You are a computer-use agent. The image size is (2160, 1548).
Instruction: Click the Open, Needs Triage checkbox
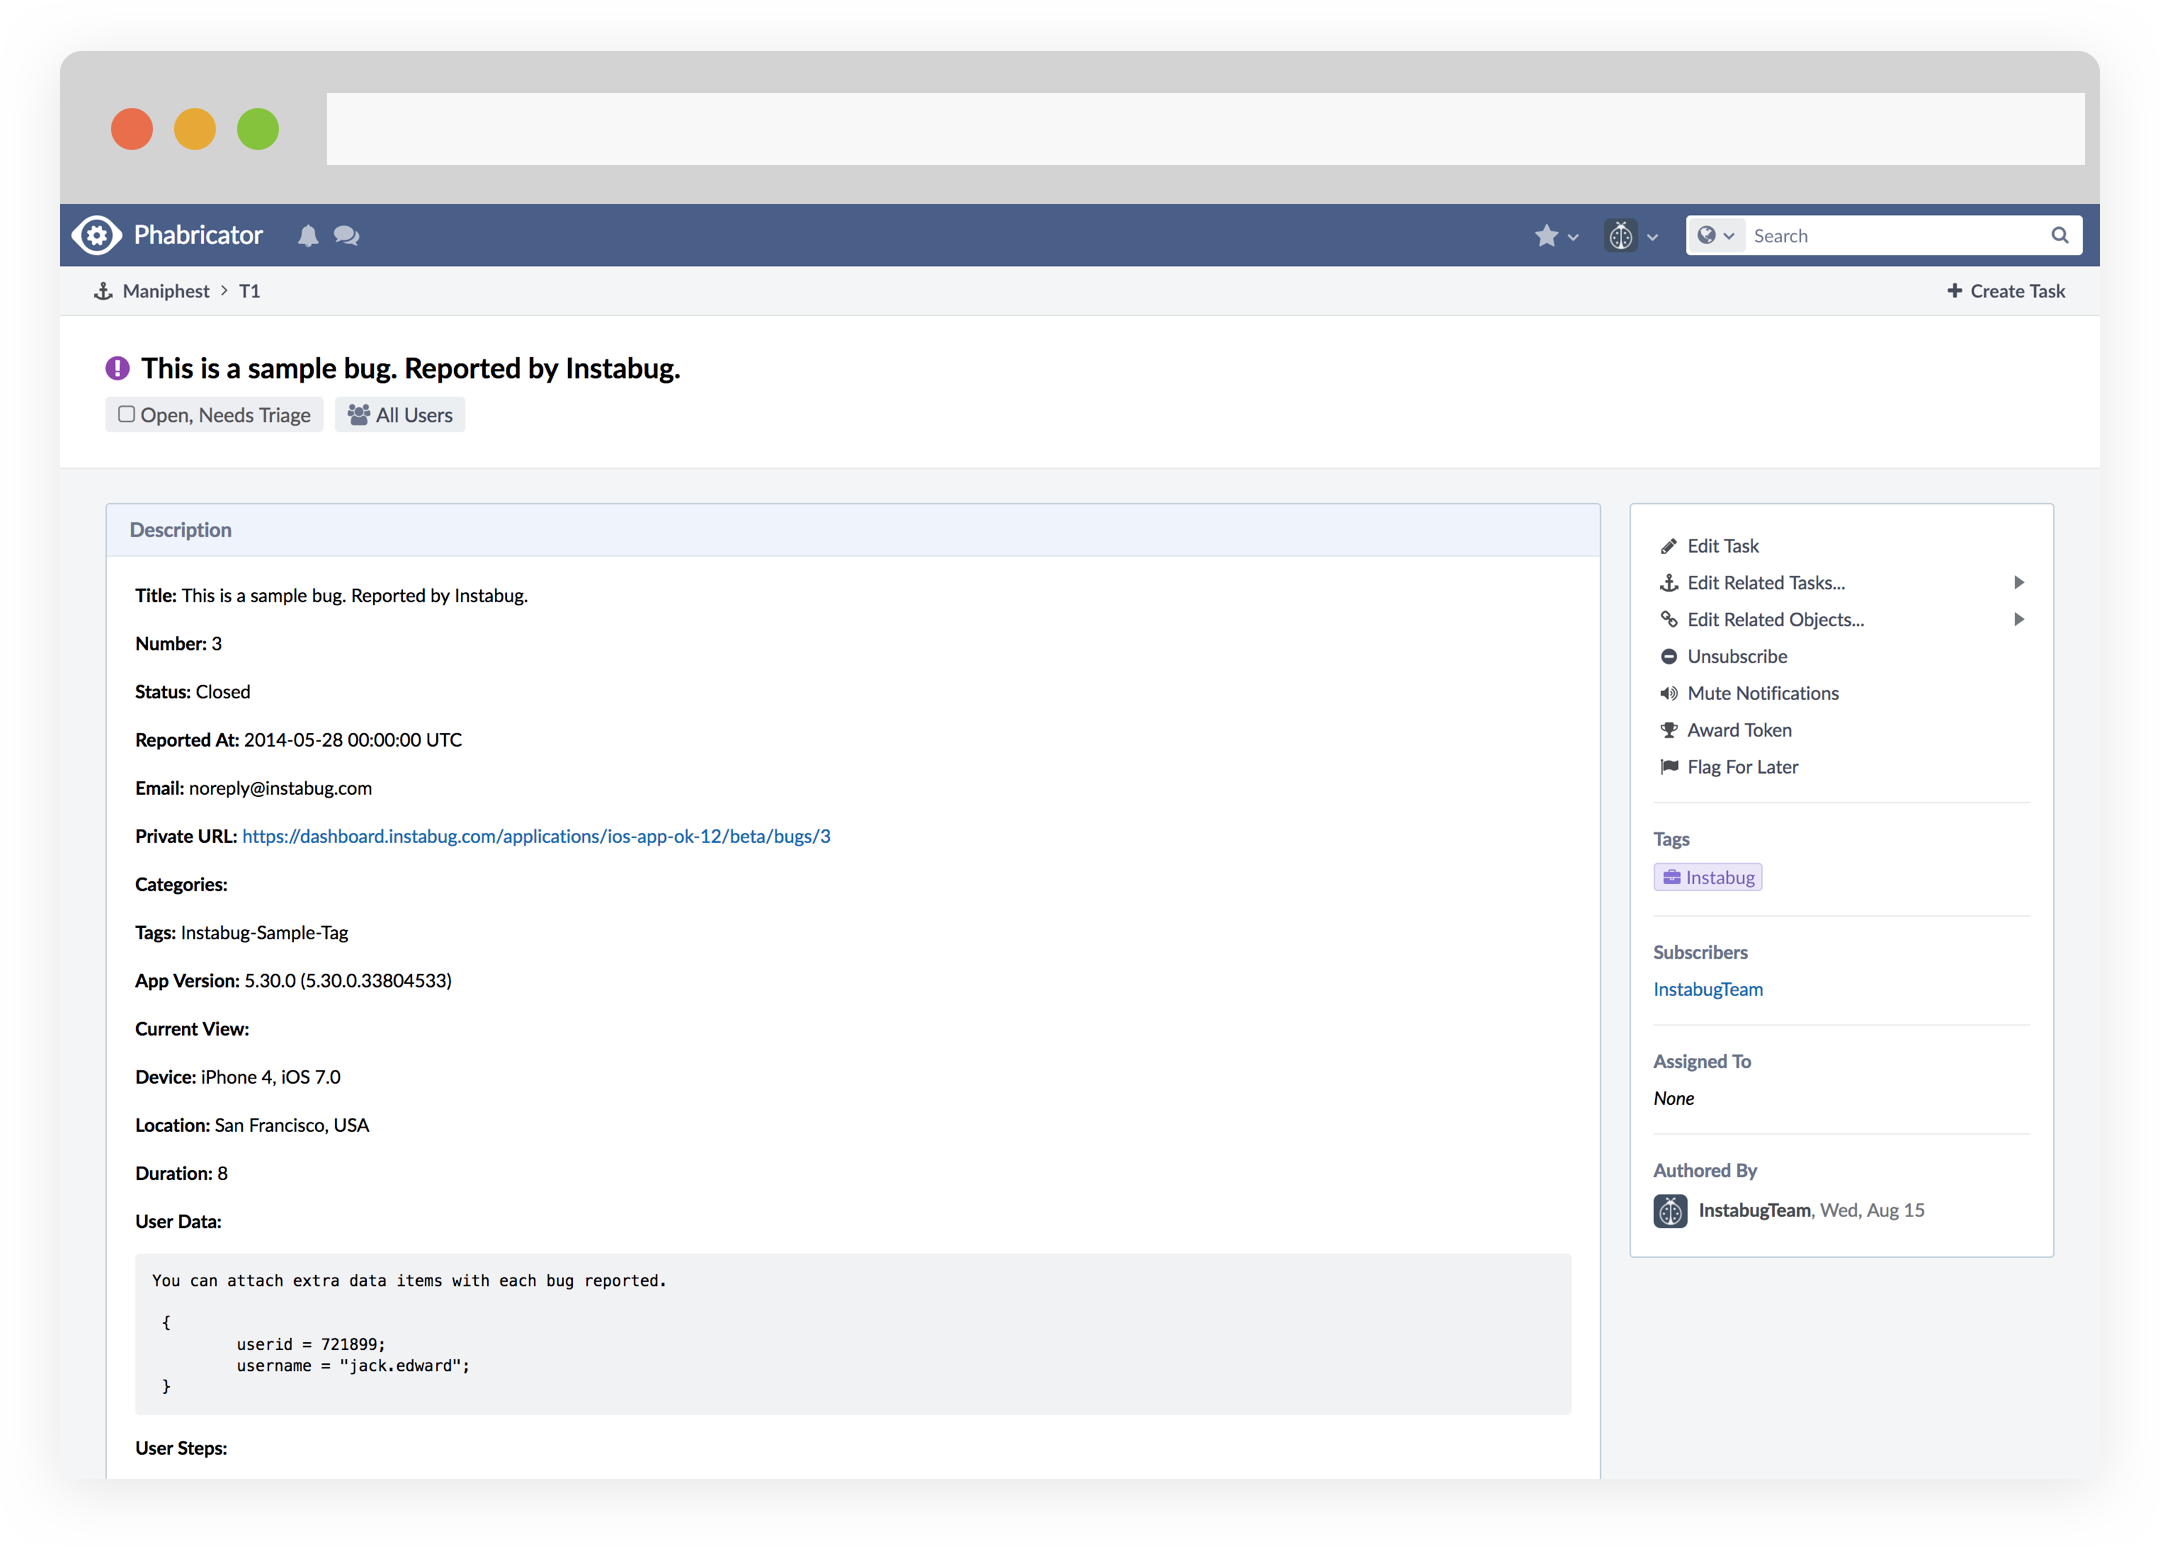tap(127, 414)
